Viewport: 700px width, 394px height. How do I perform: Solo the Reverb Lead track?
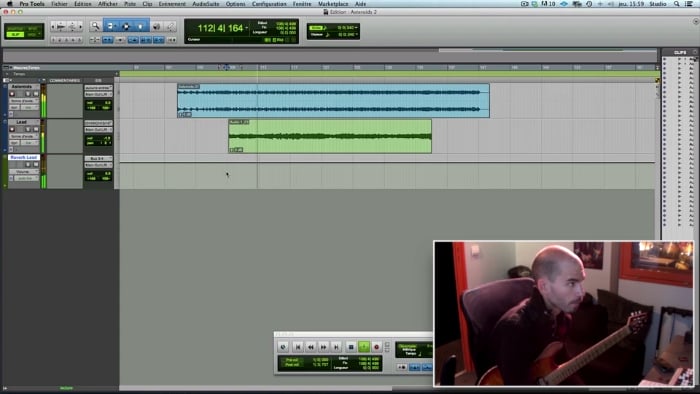(28, 164)
